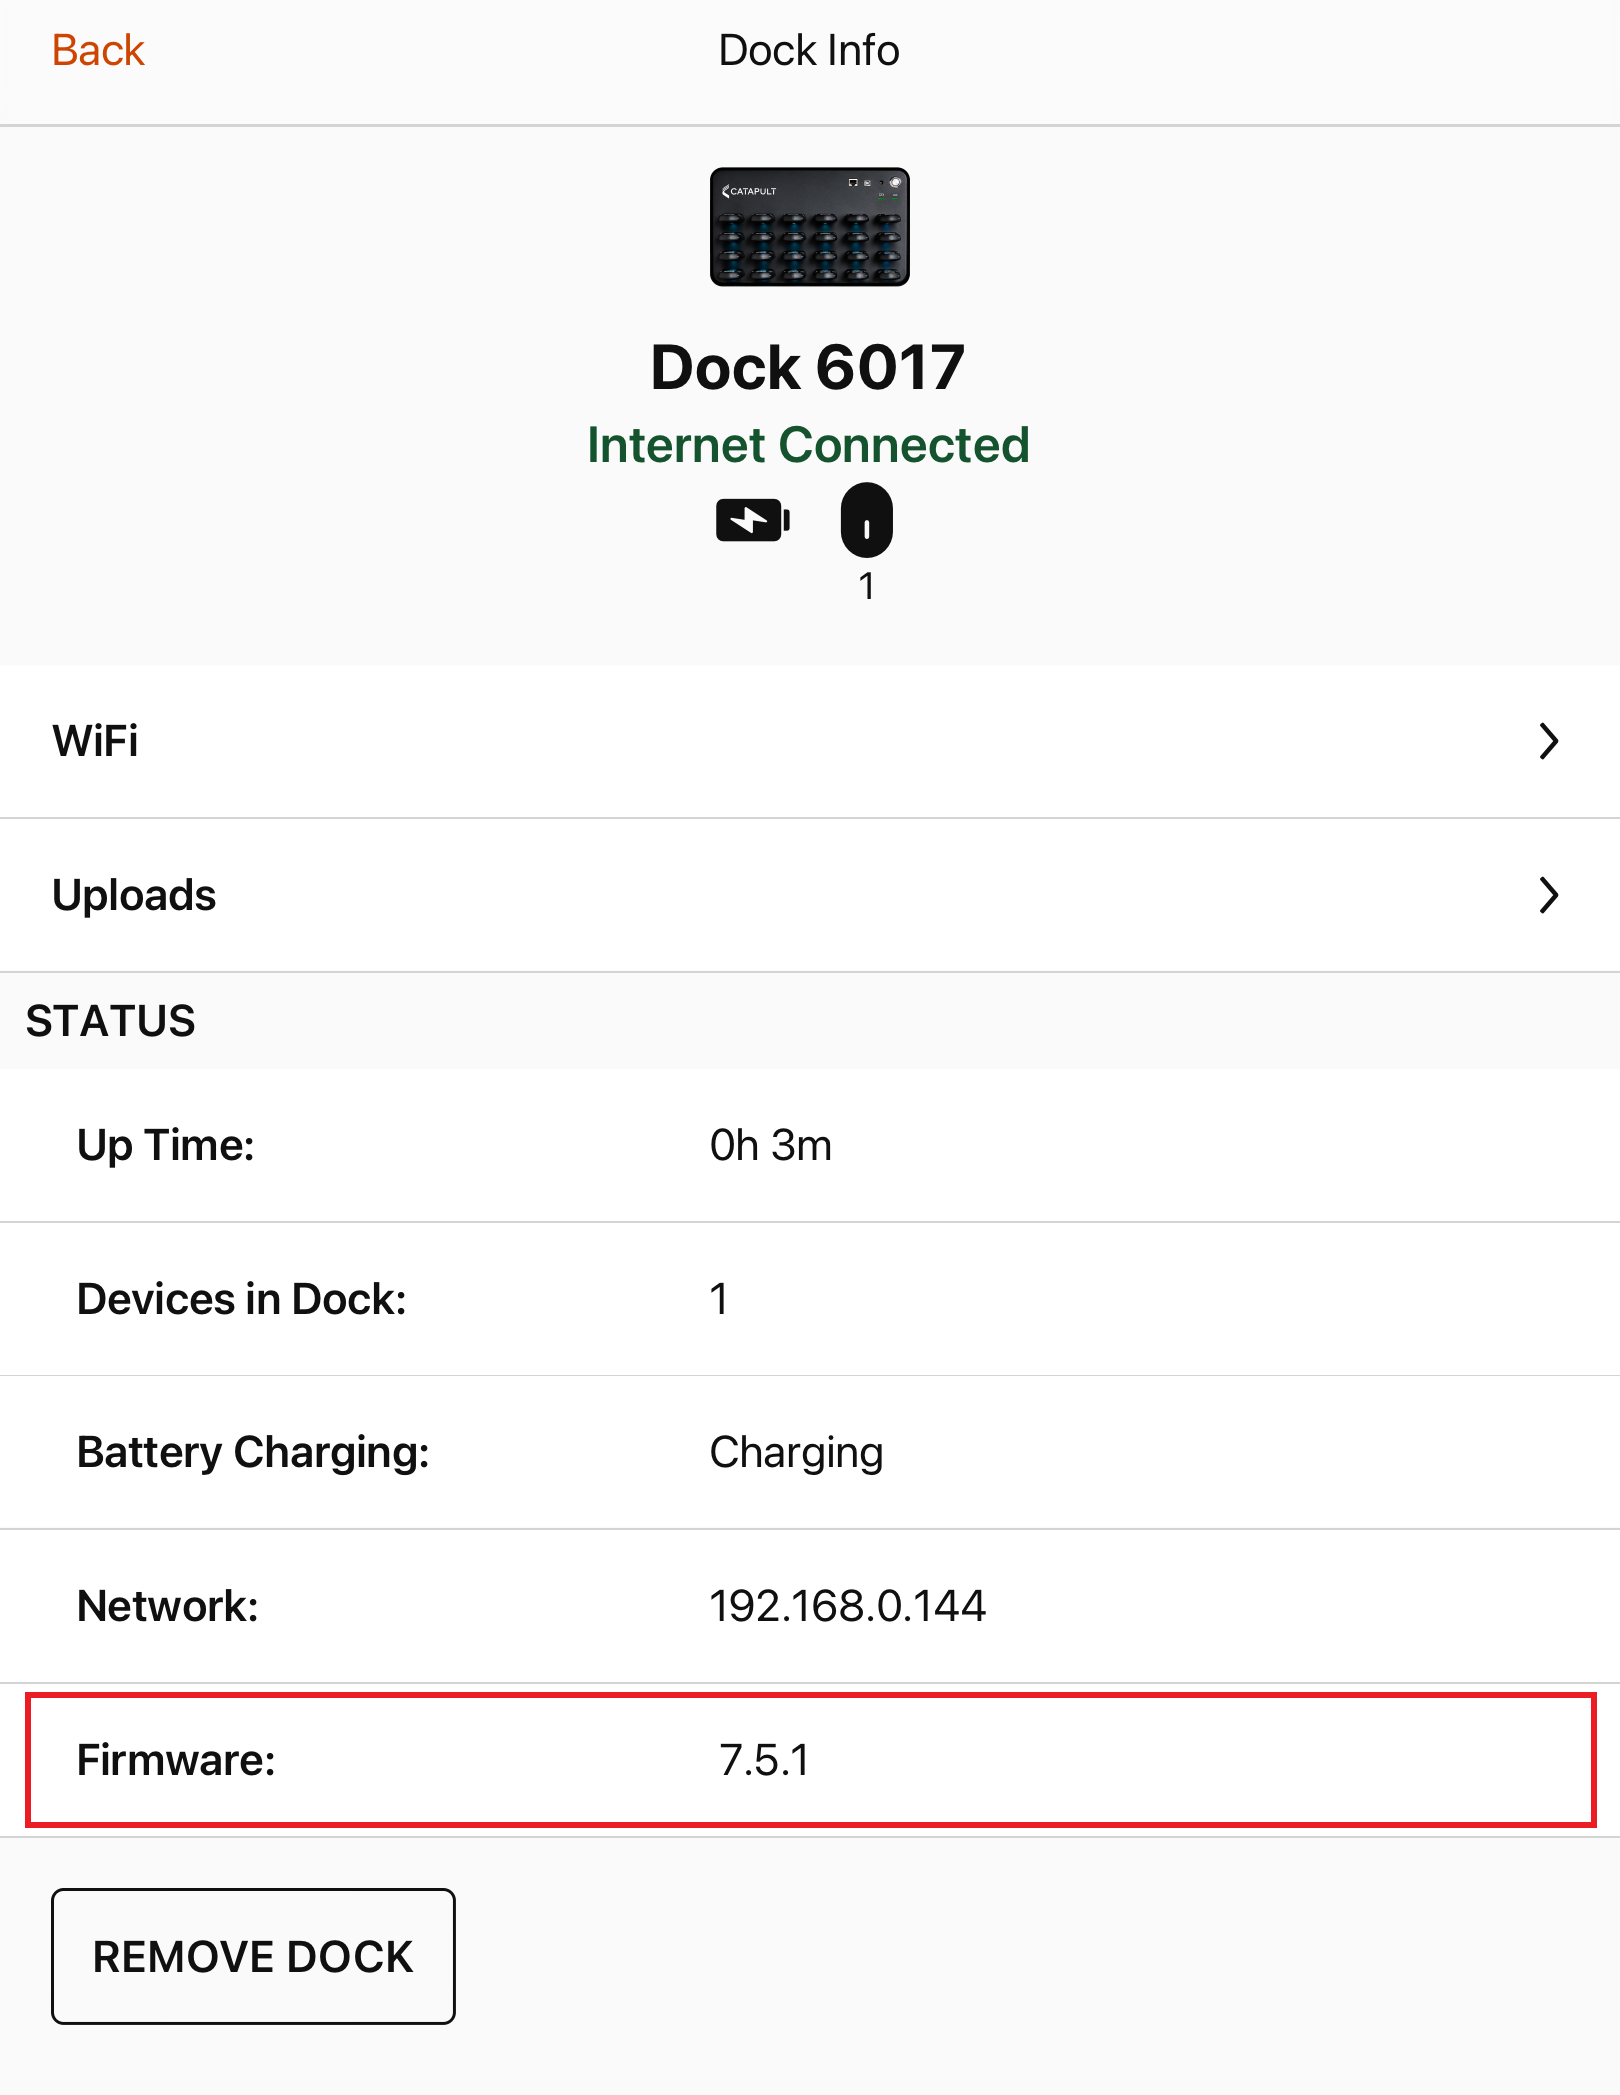Expand the WiFi chevron arrow

[x=1548, y=741]
